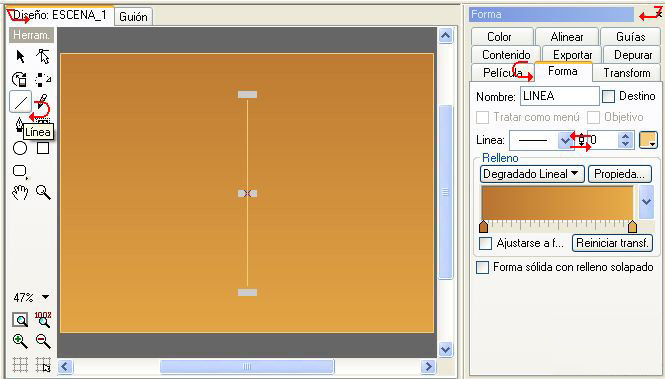Screen dimensions: 665x379
Task: Open the Transform tab
Action: 627,73
